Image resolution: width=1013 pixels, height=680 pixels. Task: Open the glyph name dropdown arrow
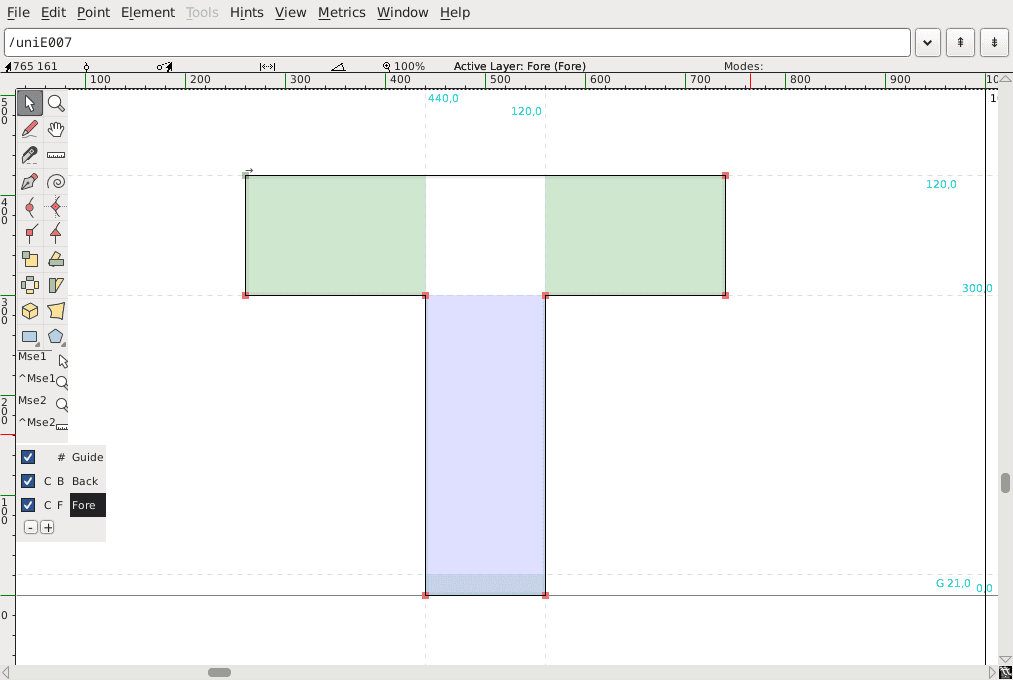point(928,43)
